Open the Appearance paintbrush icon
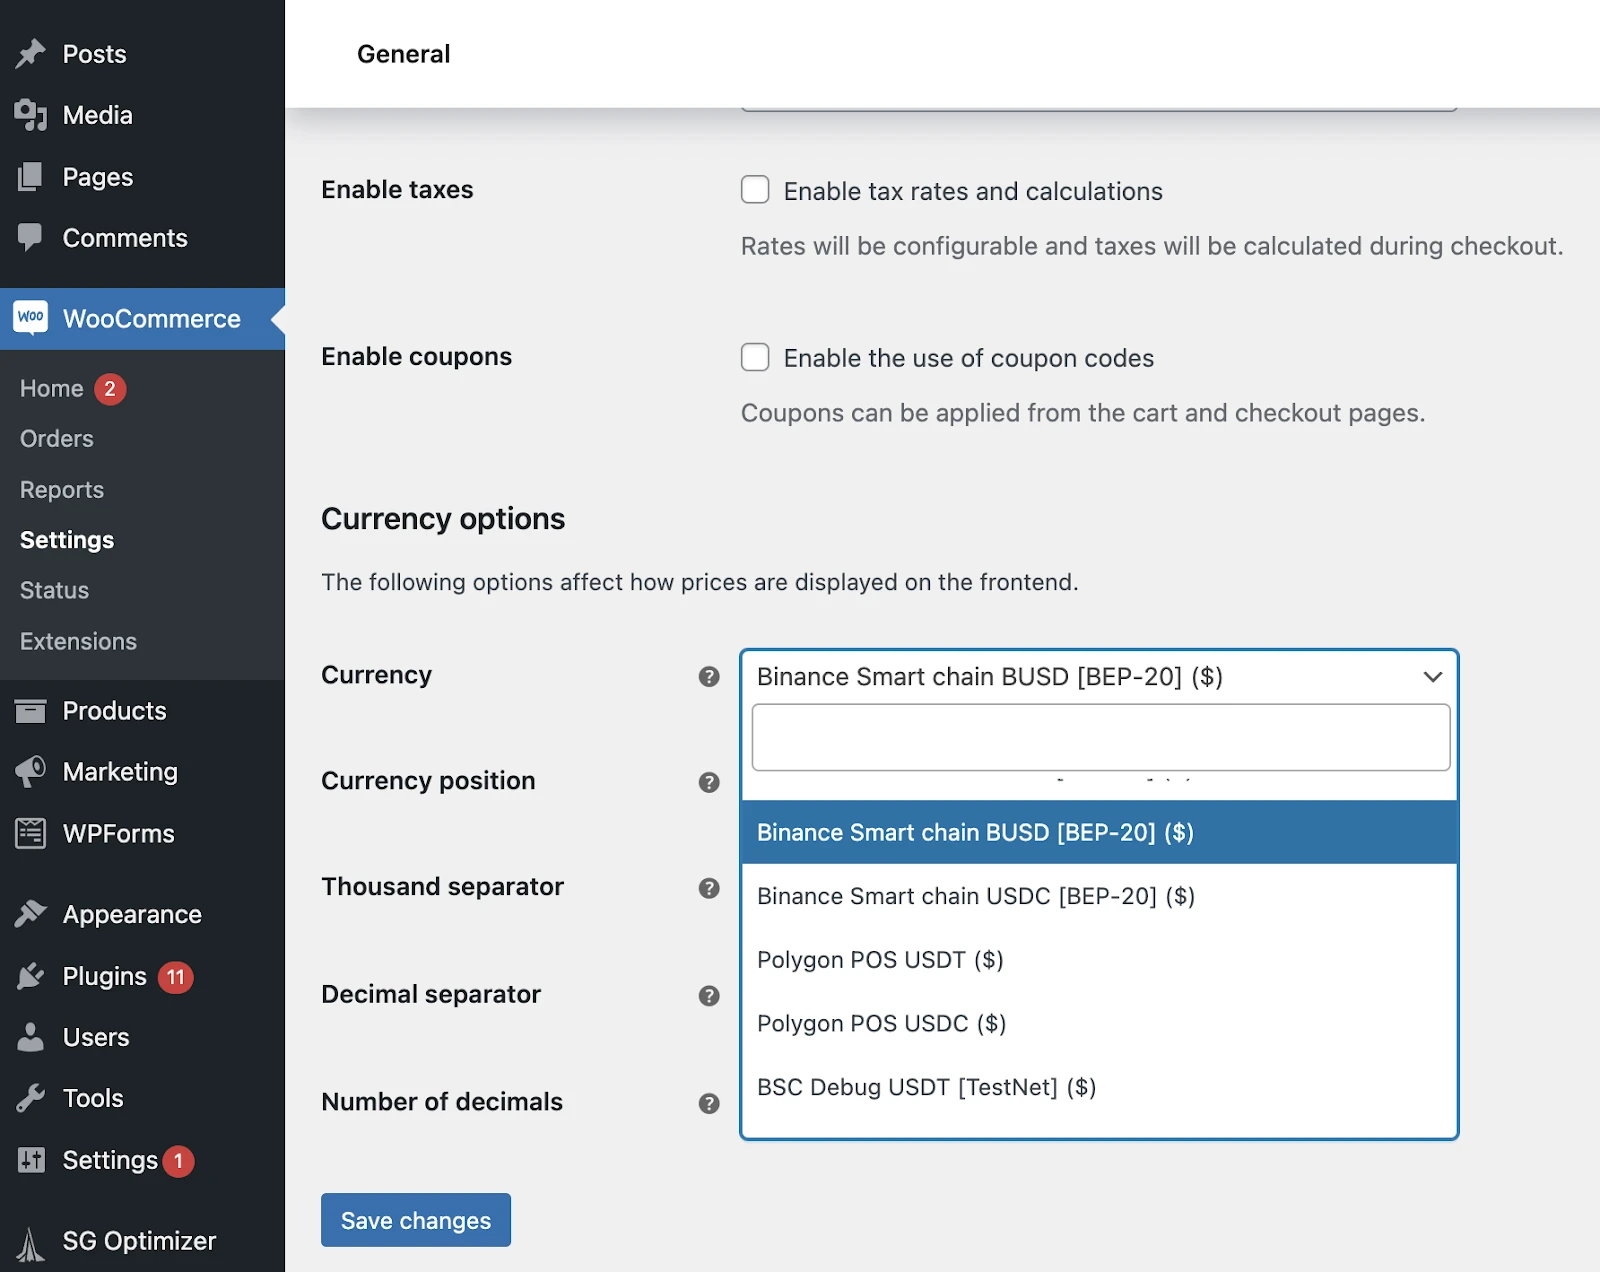Viewport: 1600px width, 1272px height. pyautogui.click(x=31, y=914)
